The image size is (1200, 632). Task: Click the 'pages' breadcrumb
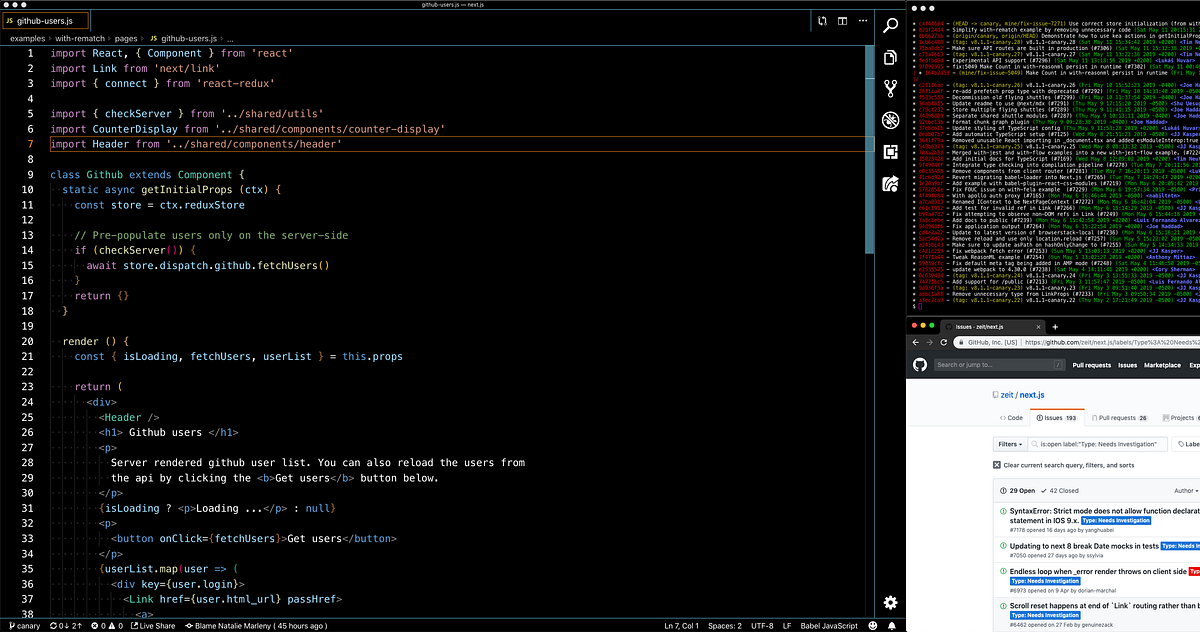[126, 38]
